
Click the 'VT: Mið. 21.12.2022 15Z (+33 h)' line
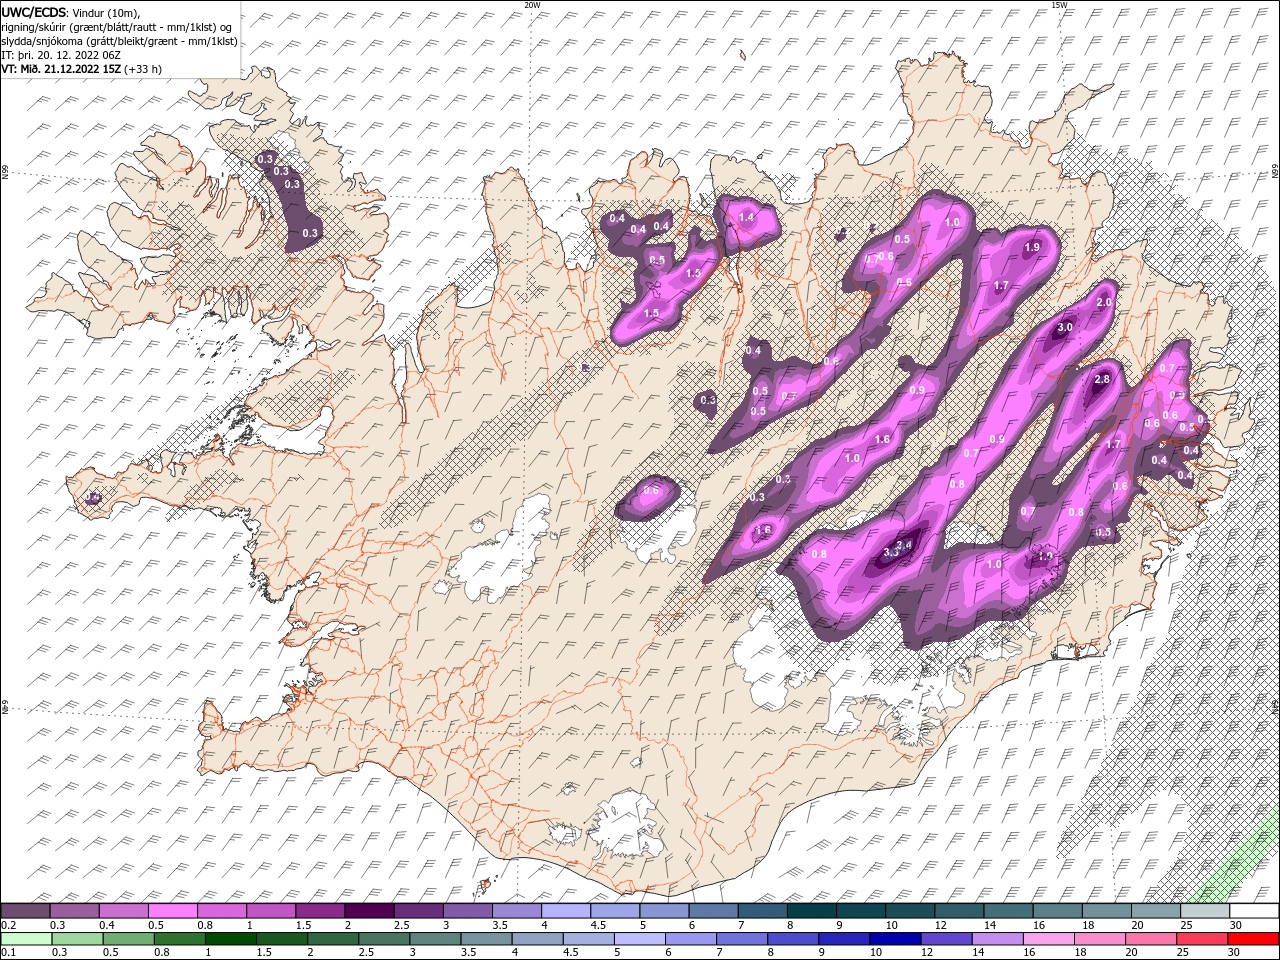click(81, 69)
